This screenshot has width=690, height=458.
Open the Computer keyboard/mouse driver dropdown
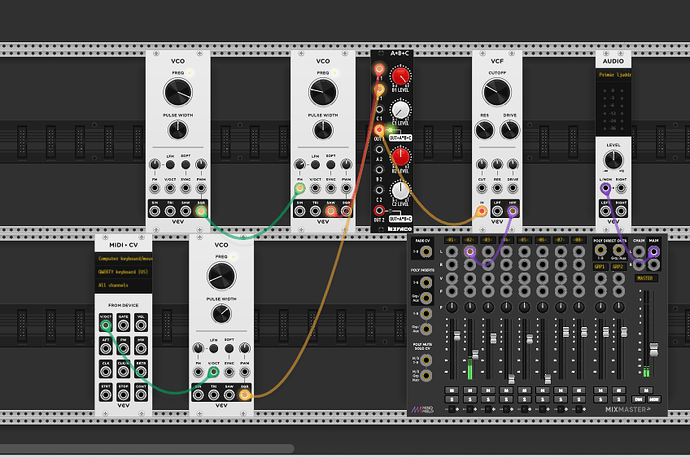[x=122, y=258]
